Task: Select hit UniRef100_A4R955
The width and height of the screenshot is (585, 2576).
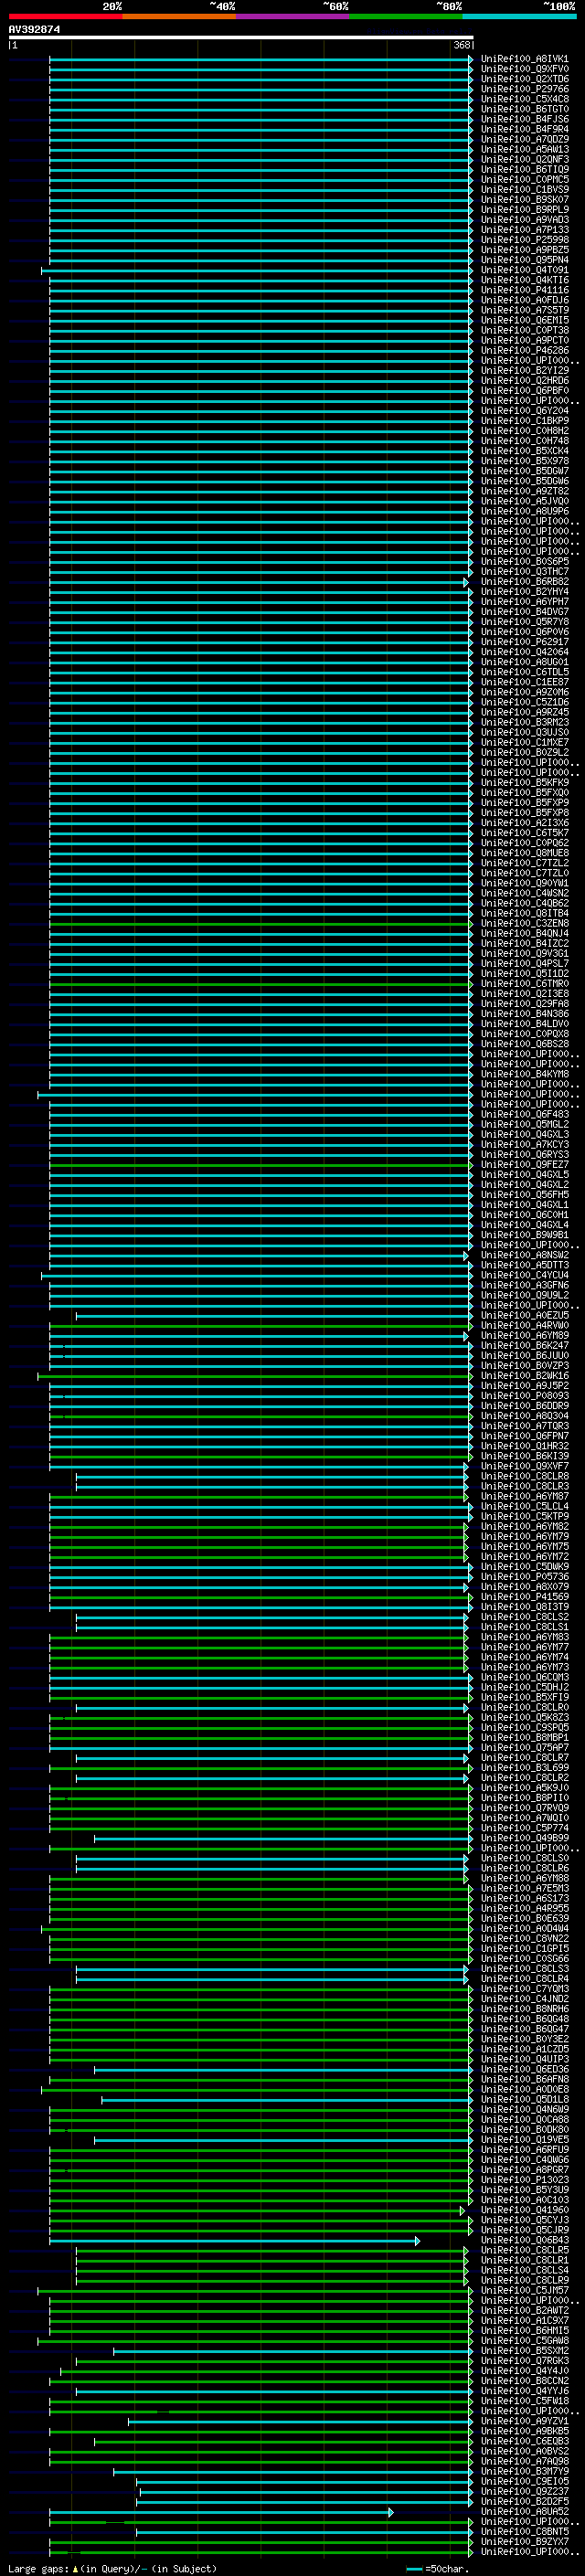Action: [524, 1908]
